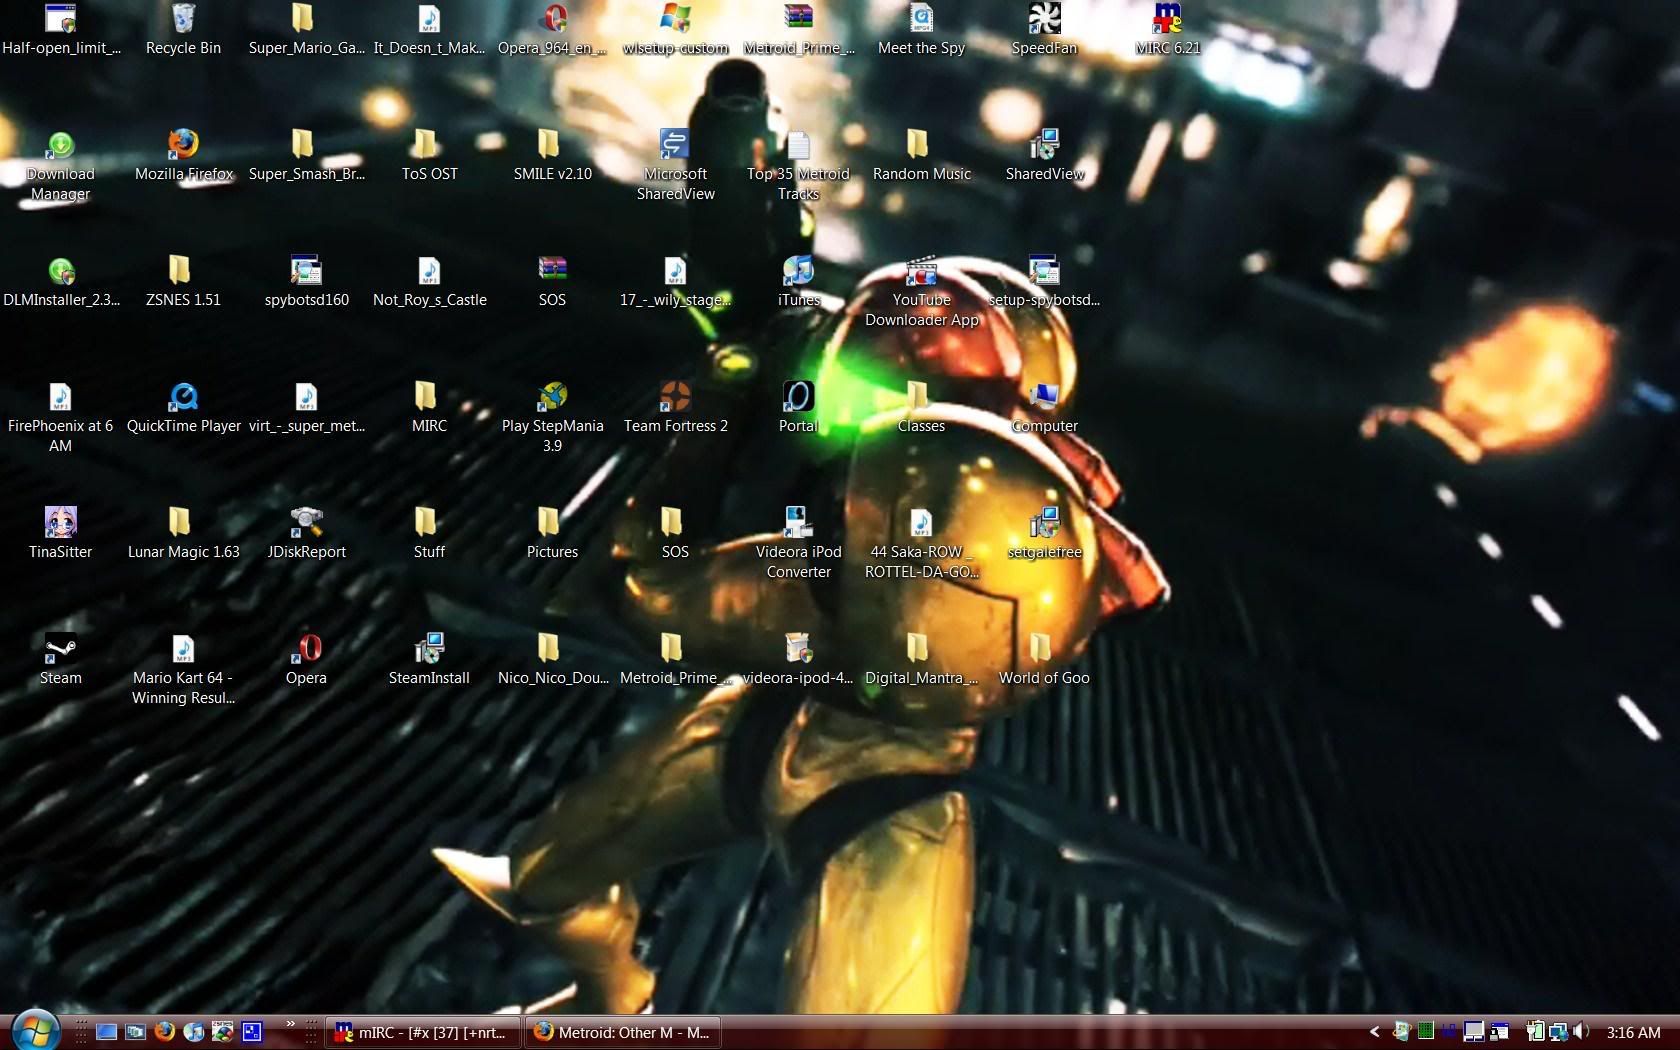The width and height of the screenshot is (1680, 1050).
Task: Switch to Metroid: Other M Firefox window
Action: [622, 1032]
